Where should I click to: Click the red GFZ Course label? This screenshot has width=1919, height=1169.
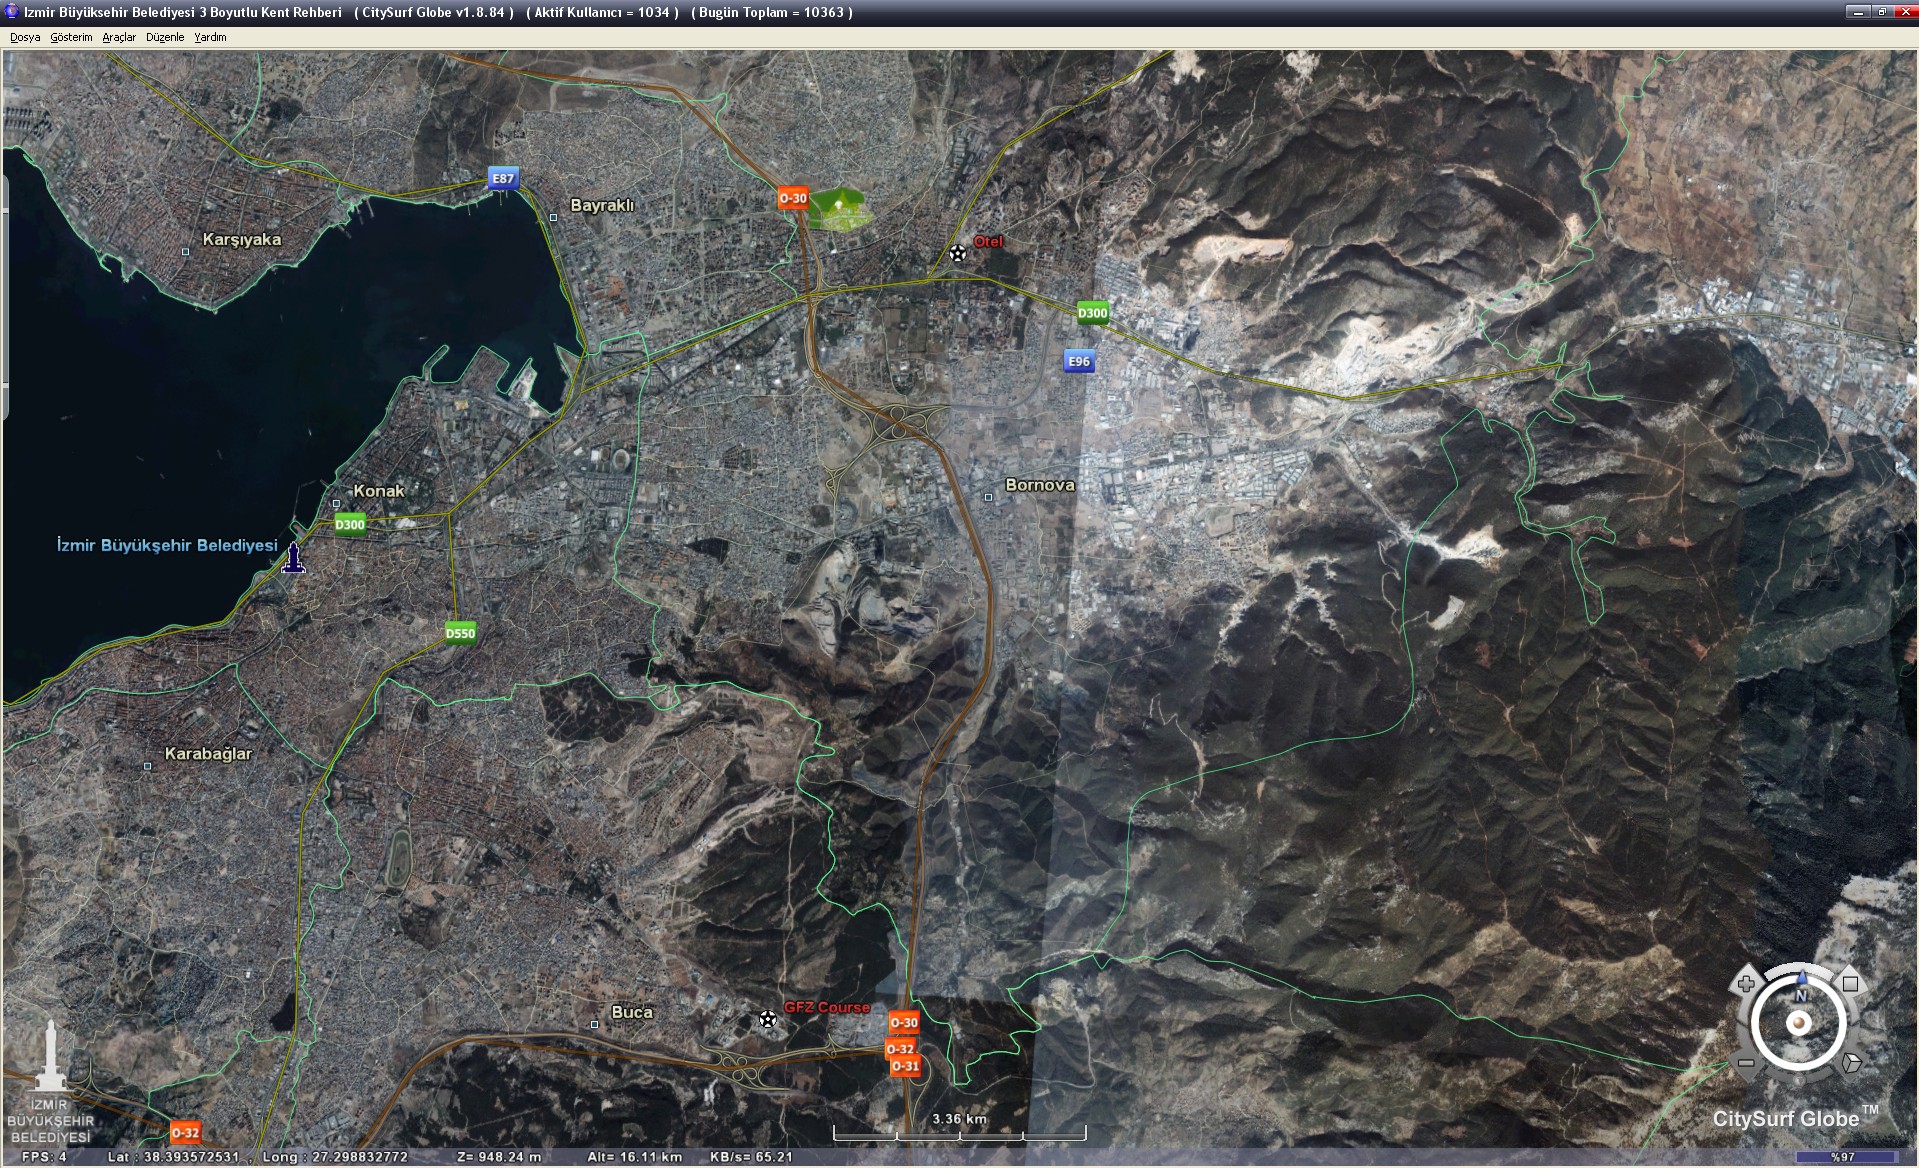pyautogui.click(x=827, y=1007)
